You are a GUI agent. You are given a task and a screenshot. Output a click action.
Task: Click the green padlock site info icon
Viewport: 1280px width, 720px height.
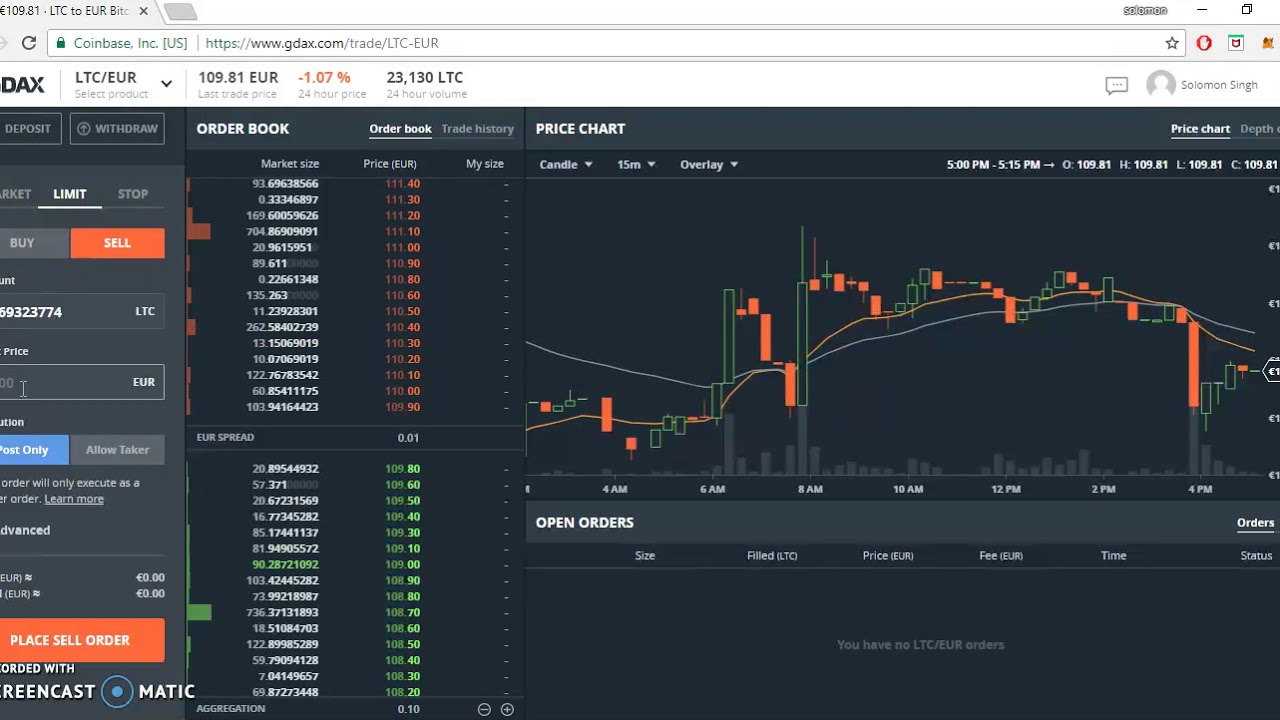[x=62, y=43]
